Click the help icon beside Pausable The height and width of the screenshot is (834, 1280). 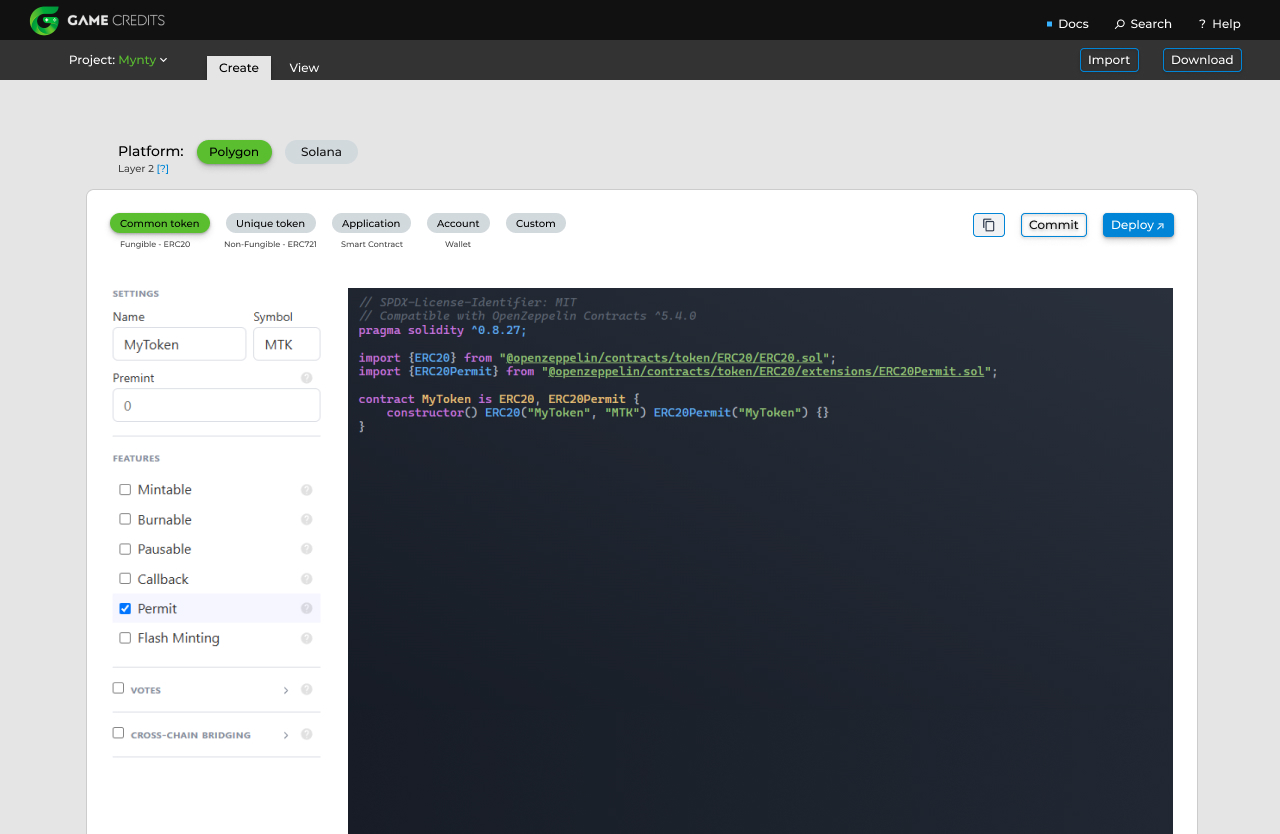coord(306,549)
